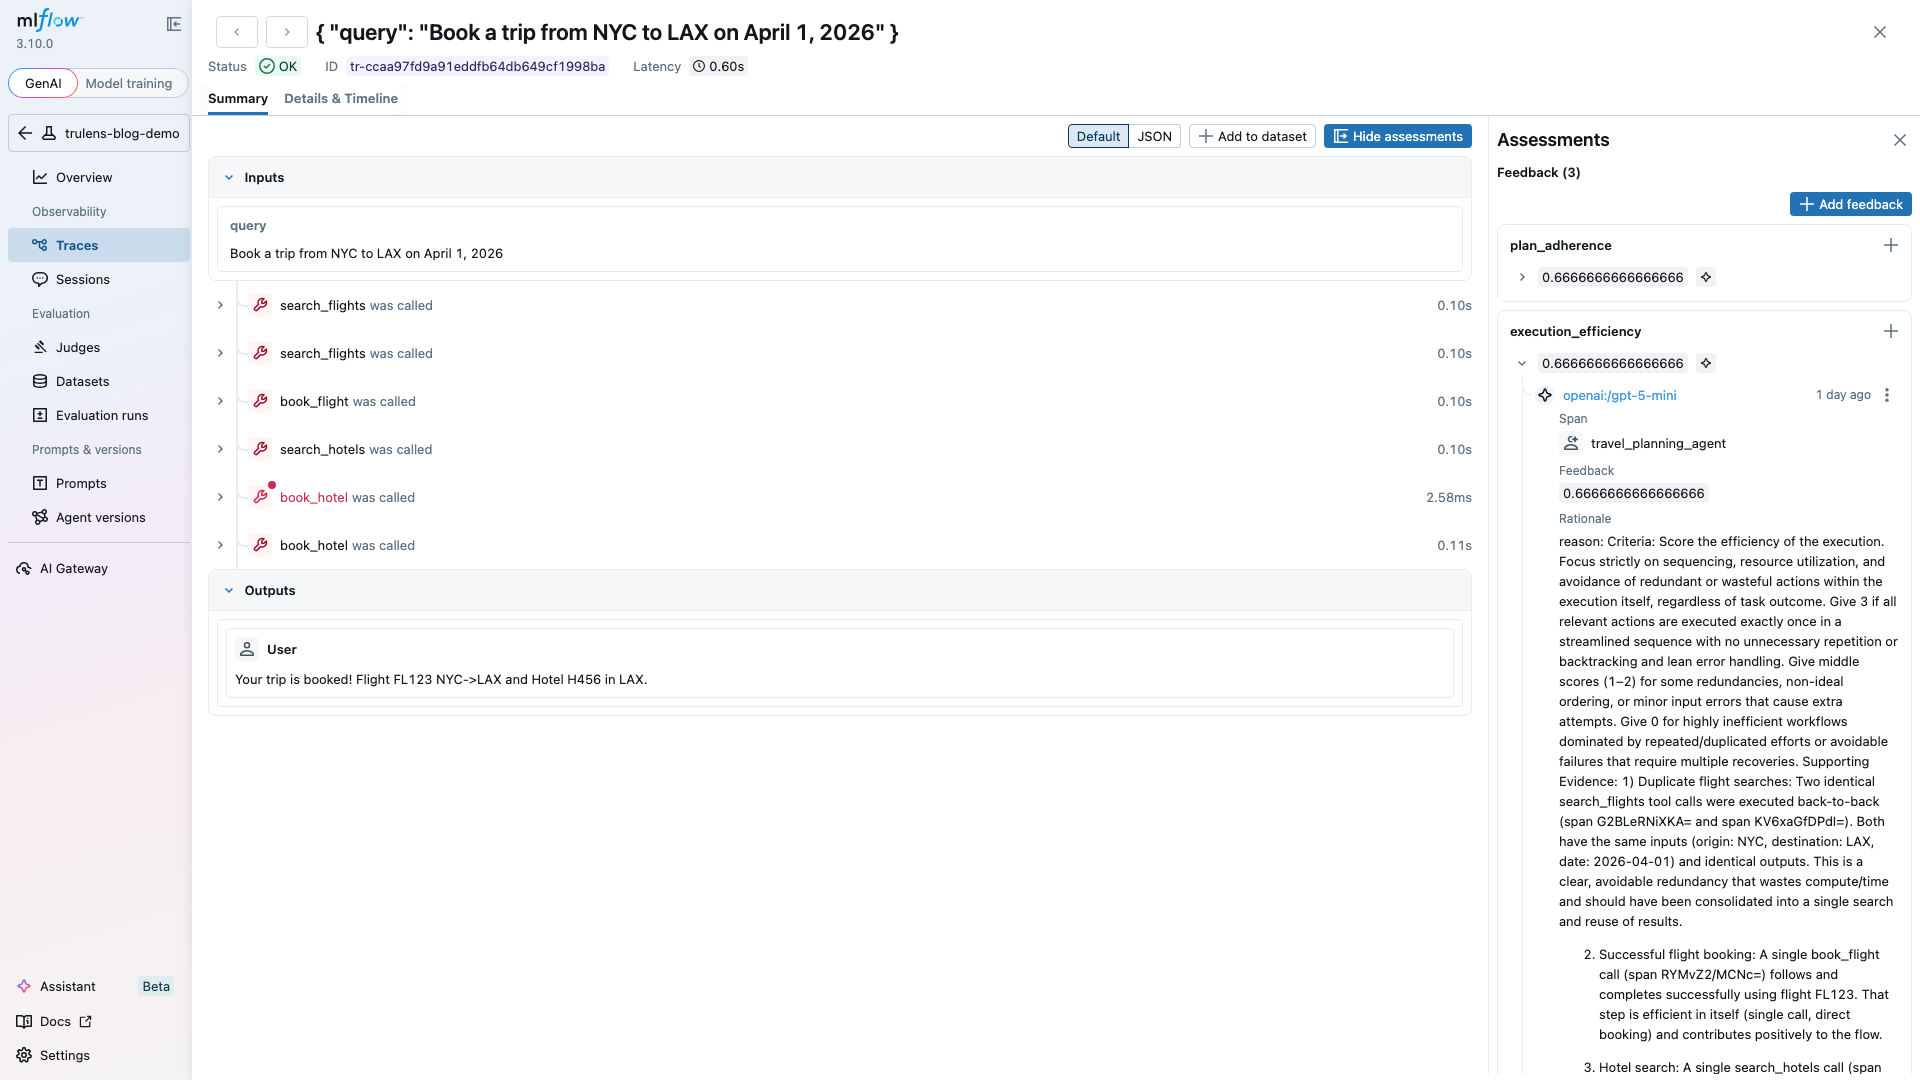Collapse the execution_efficiency score details

point(1522,363)
